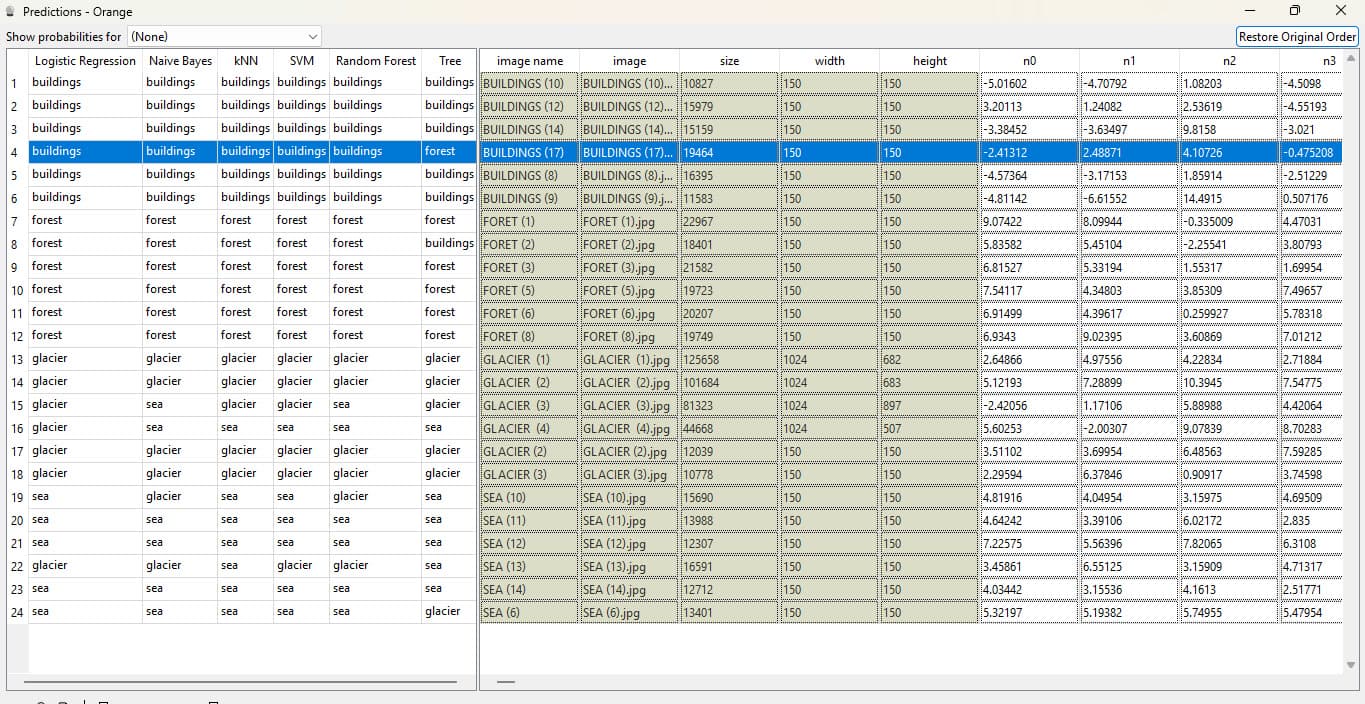
Task: Open the 'Show probabilities for' dropdown
Action: (224, 37)
